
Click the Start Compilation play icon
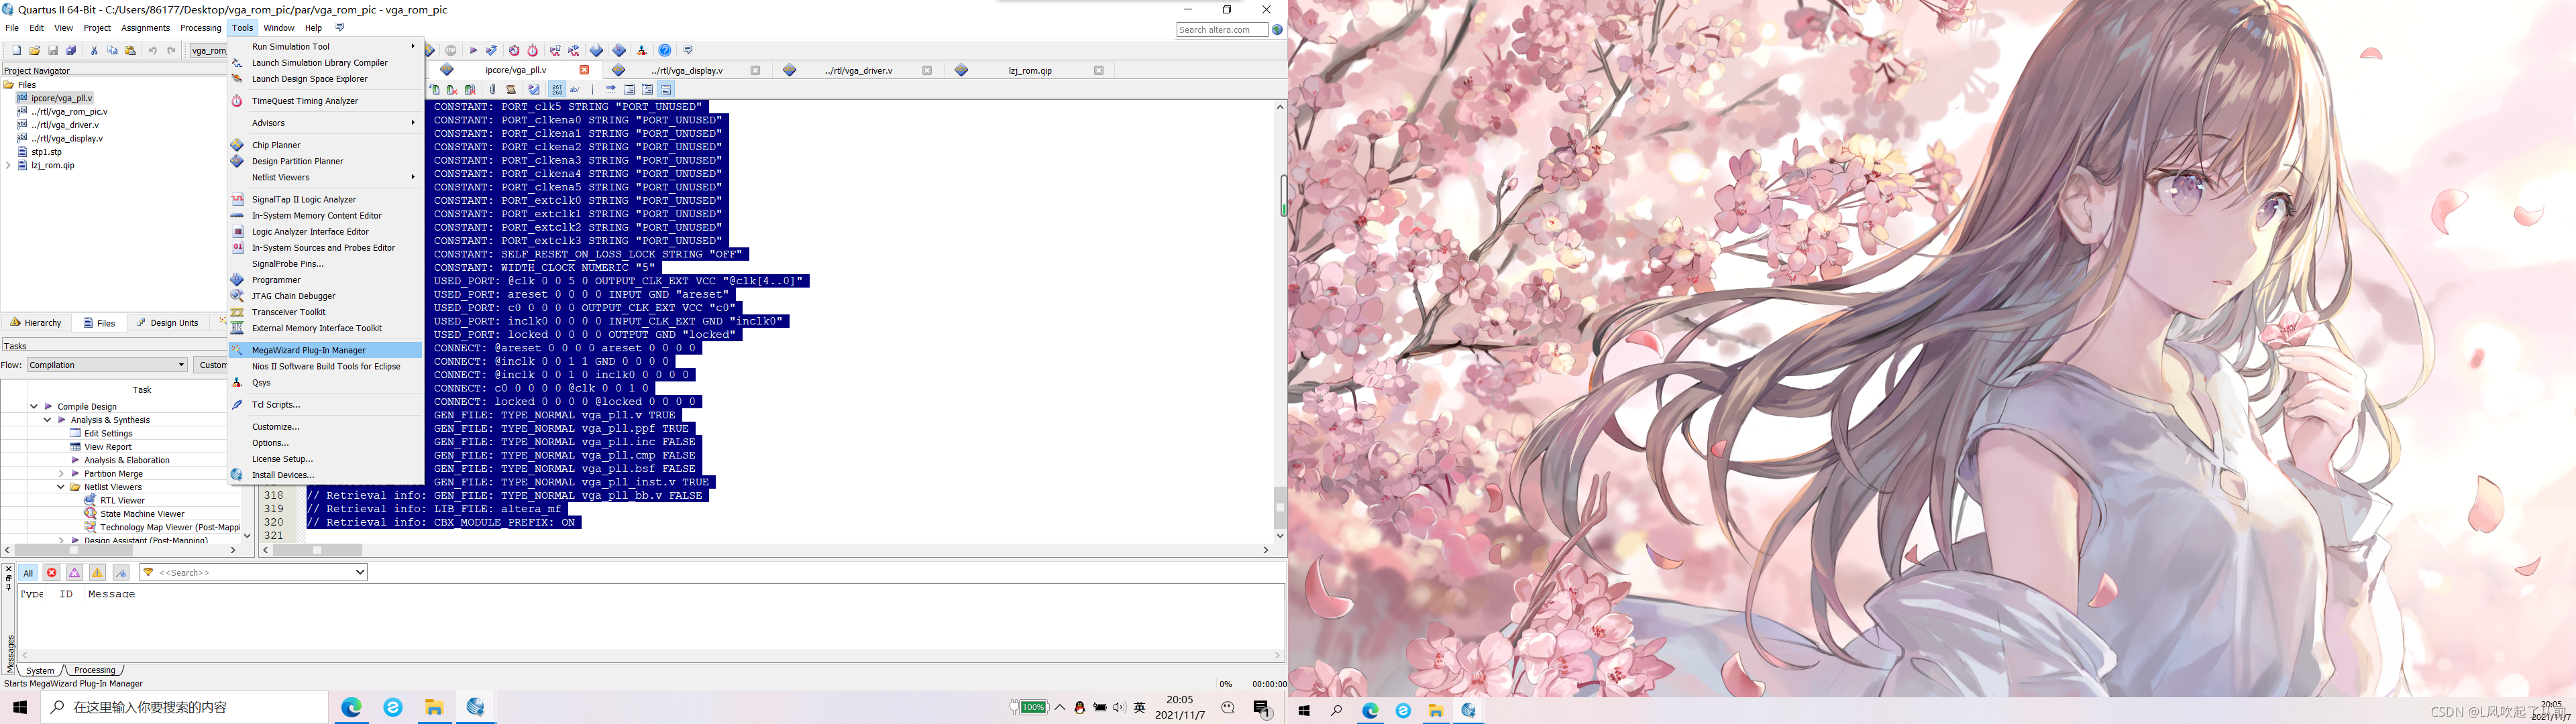coord(473,50)
